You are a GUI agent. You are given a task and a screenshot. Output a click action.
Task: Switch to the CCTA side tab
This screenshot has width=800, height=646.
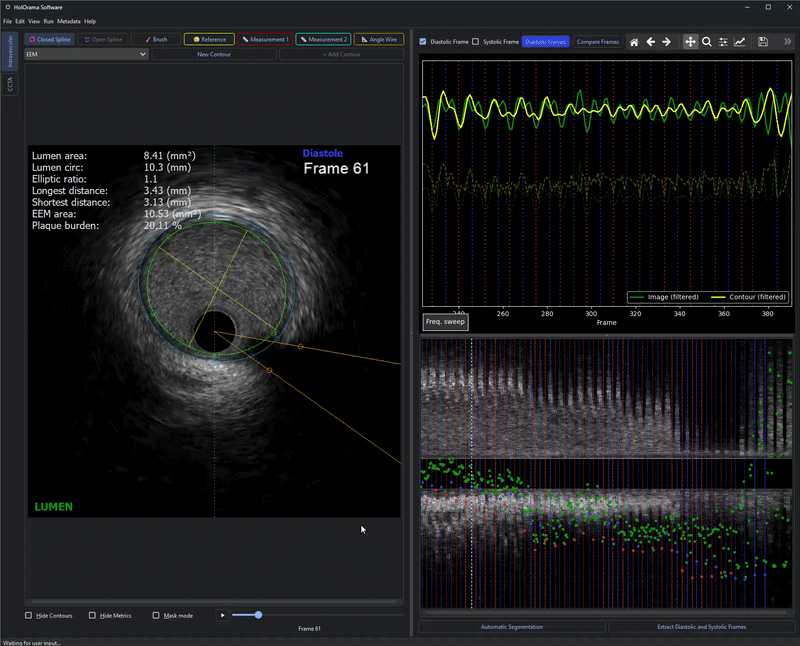(10, 85)
